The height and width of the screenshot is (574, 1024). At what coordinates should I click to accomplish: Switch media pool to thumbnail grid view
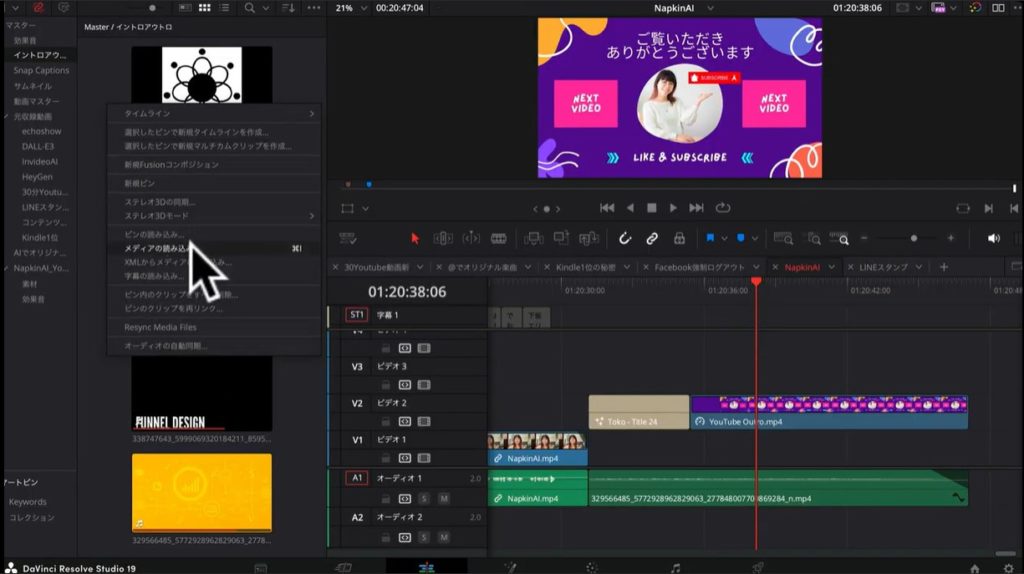[x=204, y=8]
